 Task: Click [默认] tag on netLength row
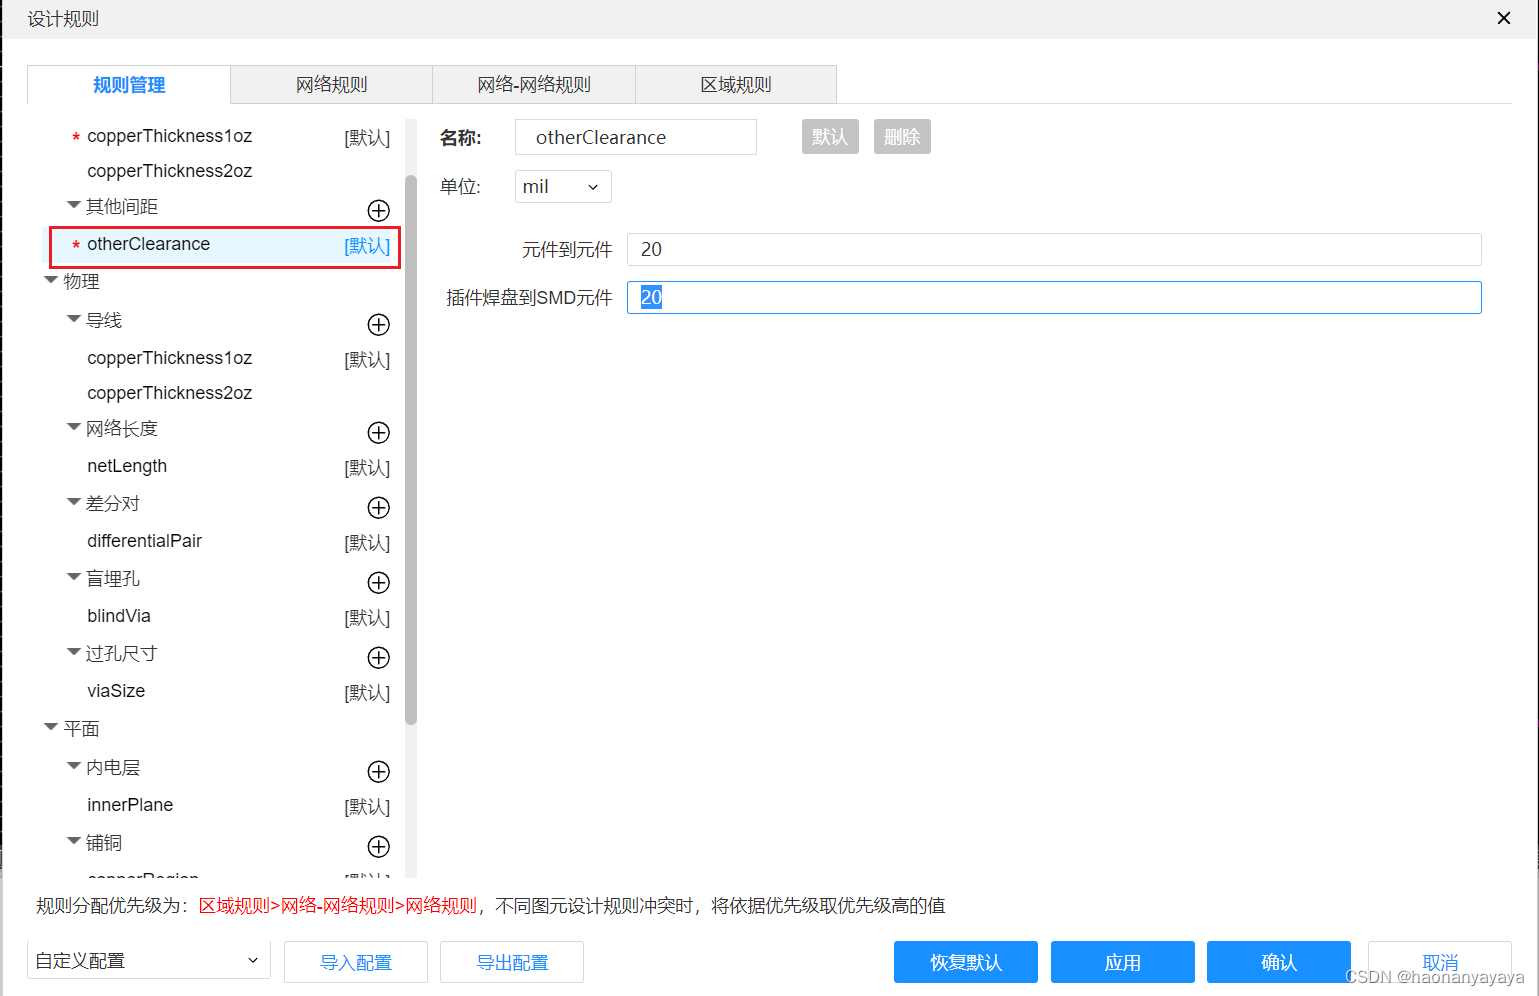[367, 468]
